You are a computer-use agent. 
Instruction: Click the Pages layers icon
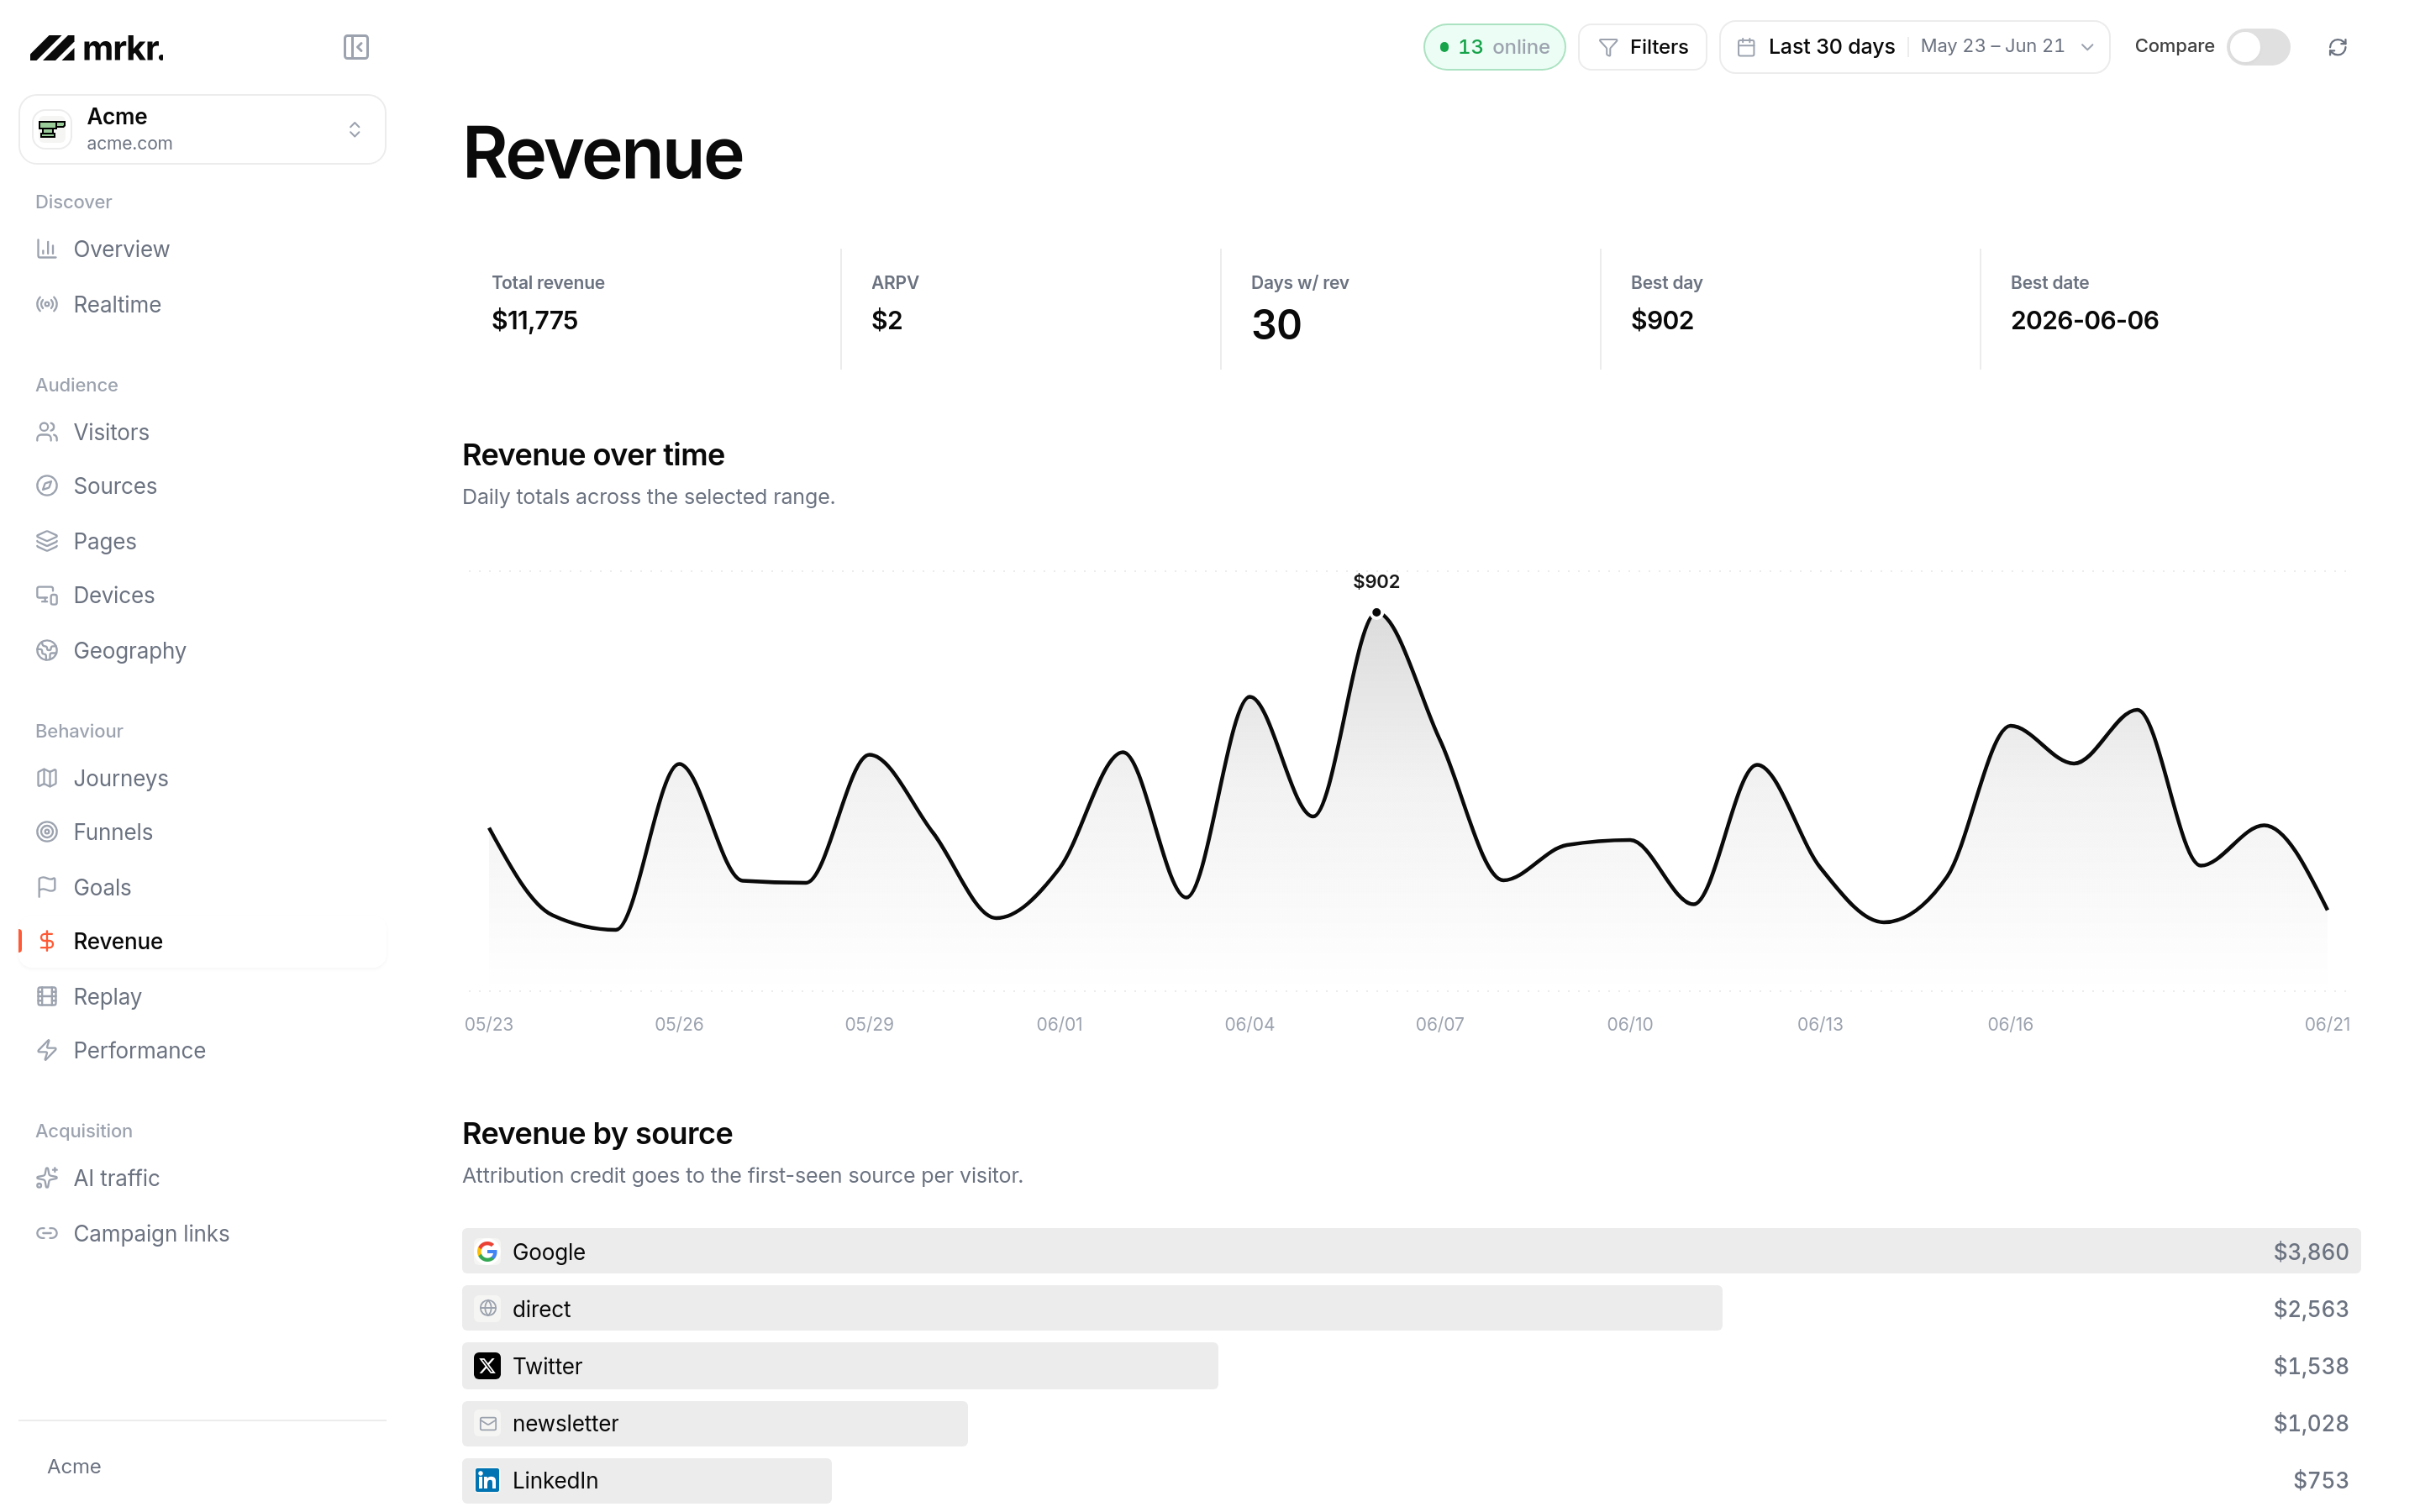tap(47, 541)
